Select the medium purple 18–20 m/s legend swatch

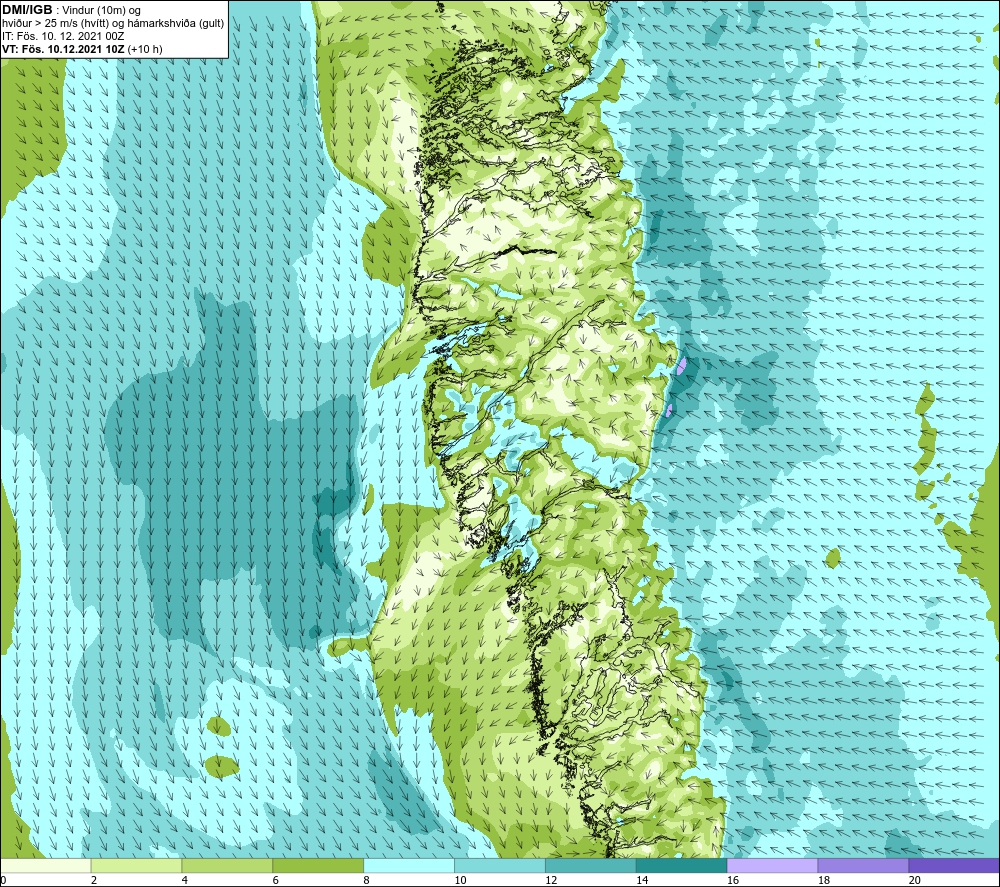point(864,865)
